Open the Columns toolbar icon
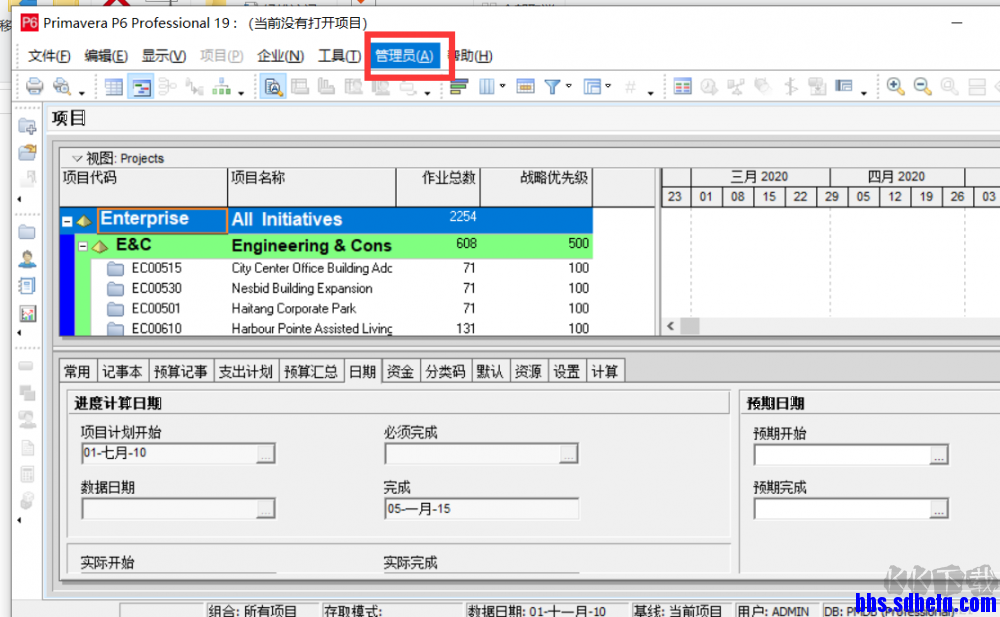The image size is (1000, 617). tap(487, 86)
